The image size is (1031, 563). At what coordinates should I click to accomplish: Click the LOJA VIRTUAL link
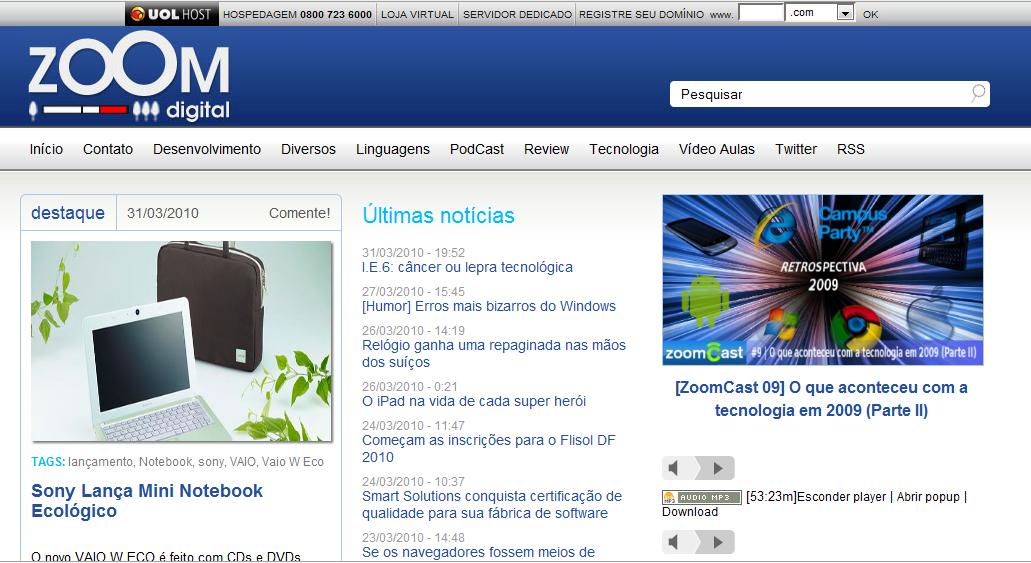[x=418, y=14]
